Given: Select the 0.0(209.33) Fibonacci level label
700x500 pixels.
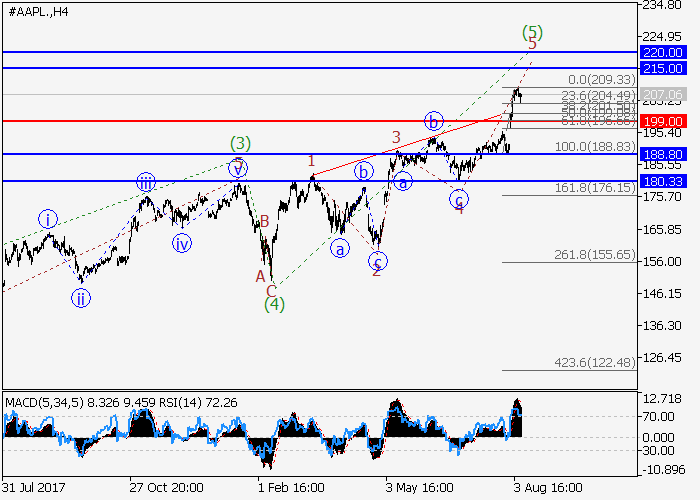Looking at the screenshot, I should click(602, 80).
